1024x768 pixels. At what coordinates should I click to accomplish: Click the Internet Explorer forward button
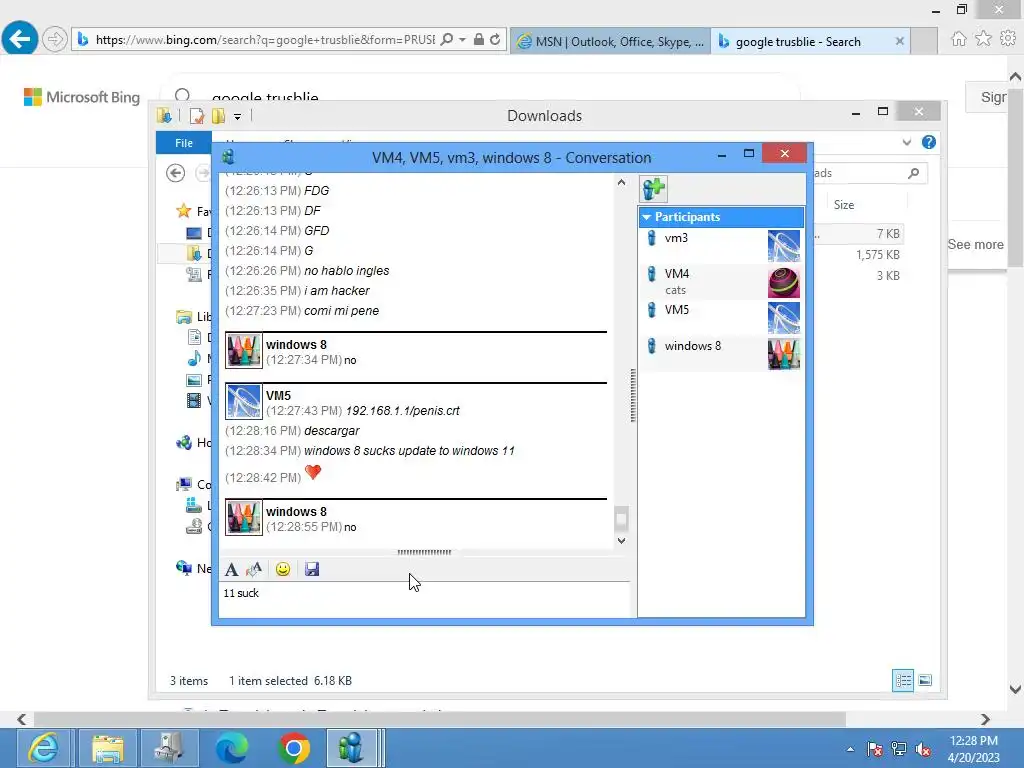pyautogui.click(x=55, y=39)
